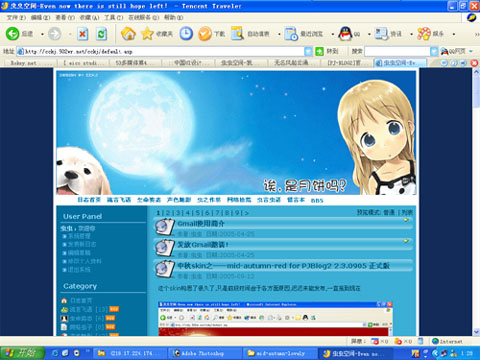Click the vertical scrollbar up arrow
480x360 pixels.
pos(476,72)
